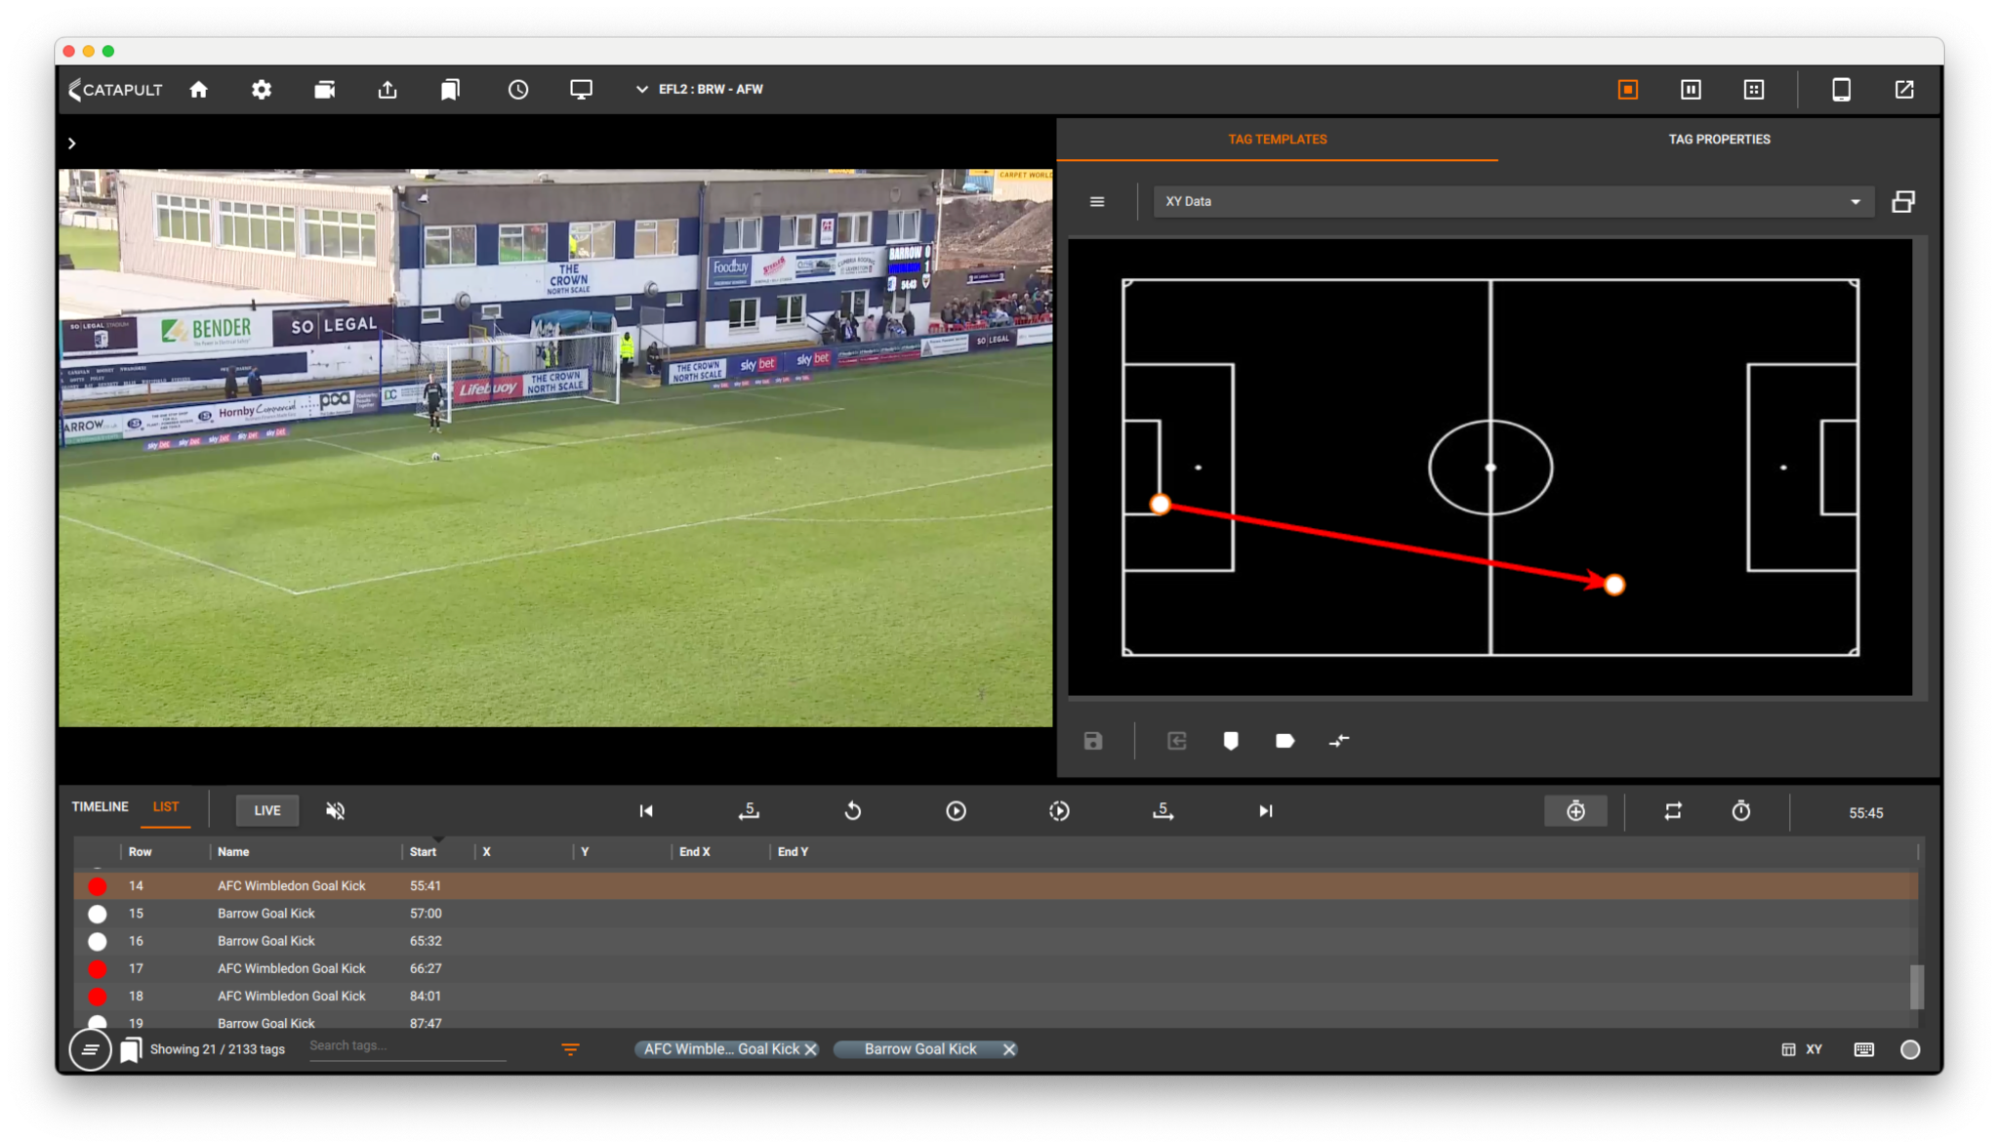This screenshot has width=1999, height=1148.
Task: Click the duplicate window icon beside XY Data
Action: coord(1903,201)
